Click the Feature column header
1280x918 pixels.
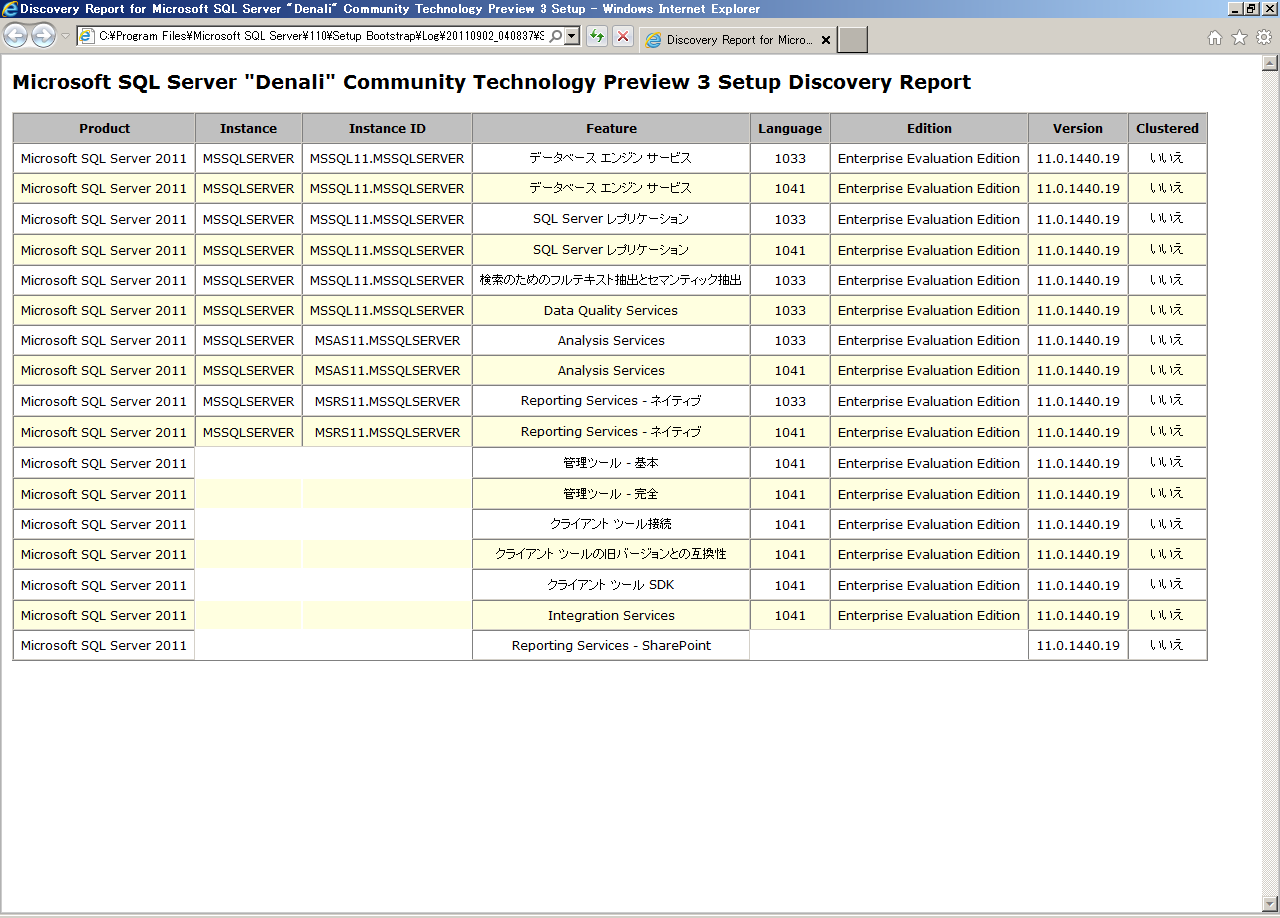pos(611,128)
